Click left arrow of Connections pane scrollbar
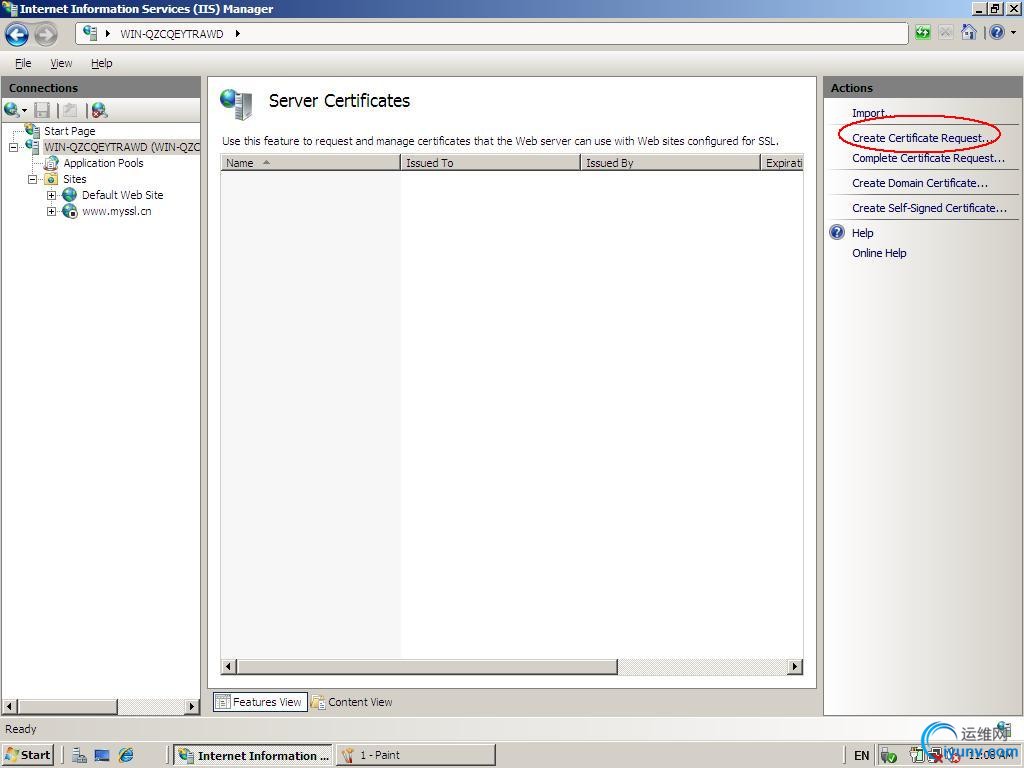Image resolution: width=1024 pixels, height=768 pixels. tap(9, 706)
